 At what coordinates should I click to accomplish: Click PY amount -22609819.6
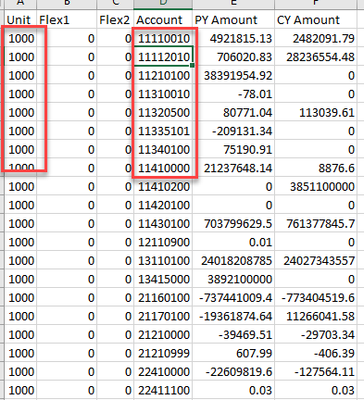click(233, 372)
